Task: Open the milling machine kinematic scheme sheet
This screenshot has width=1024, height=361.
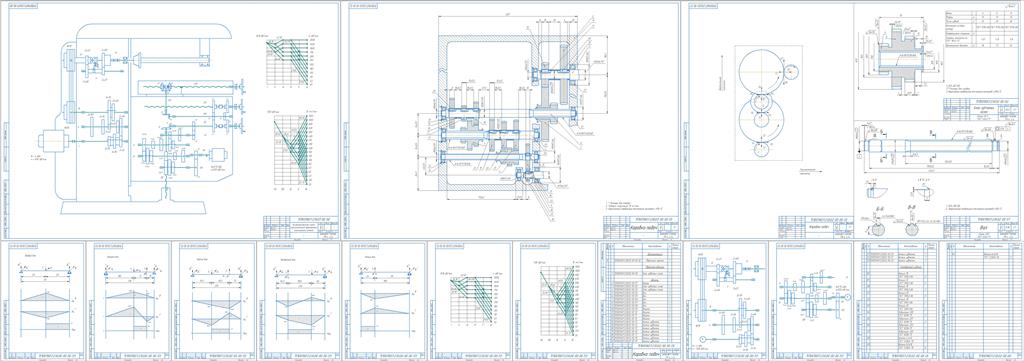Action: point(172,120)
